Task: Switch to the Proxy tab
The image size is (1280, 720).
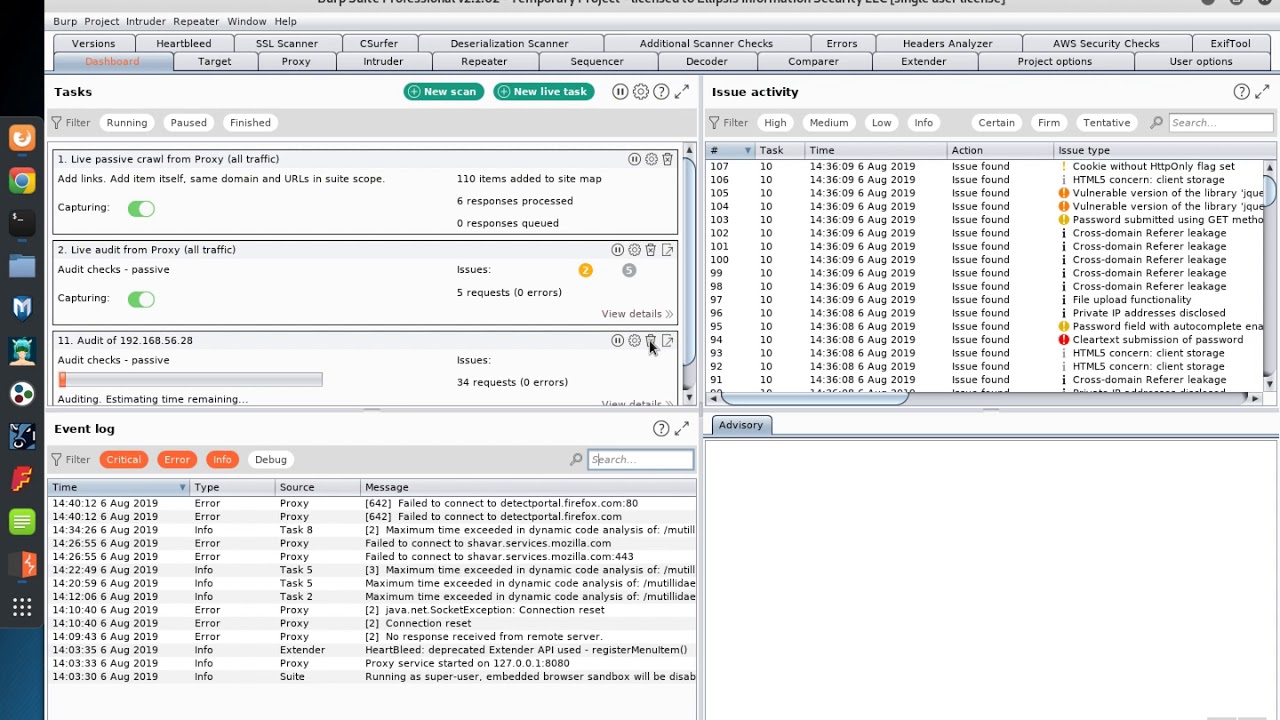Action: (296, 61)
